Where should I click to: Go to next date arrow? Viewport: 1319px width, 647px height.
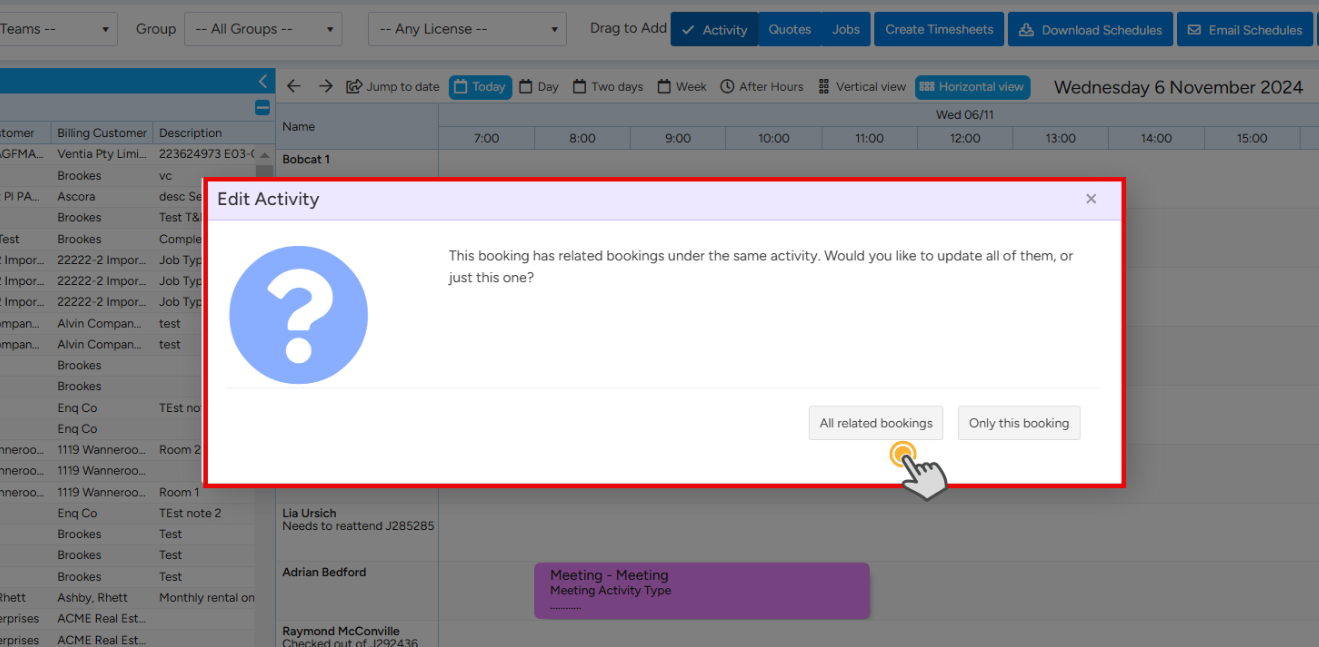[326, 87]
